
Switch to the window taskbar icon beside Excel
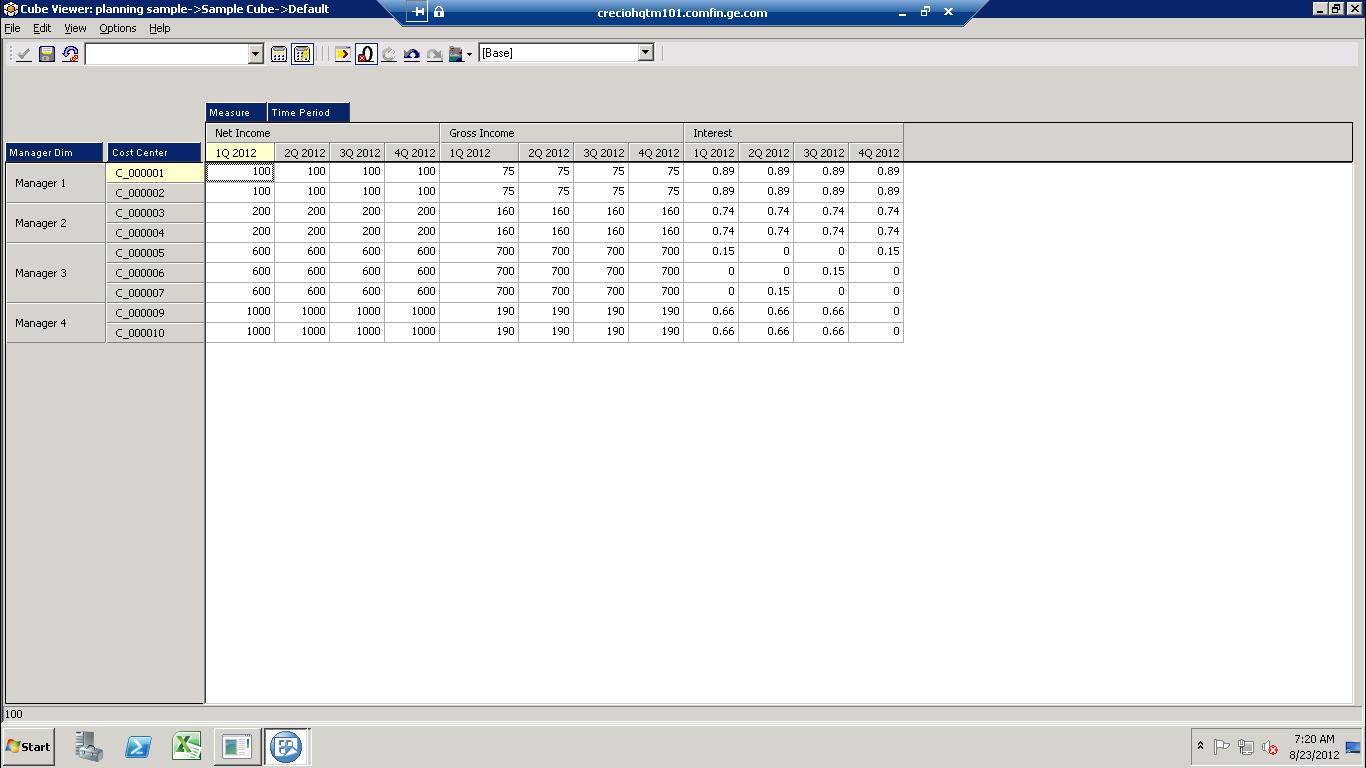[237, 747]
